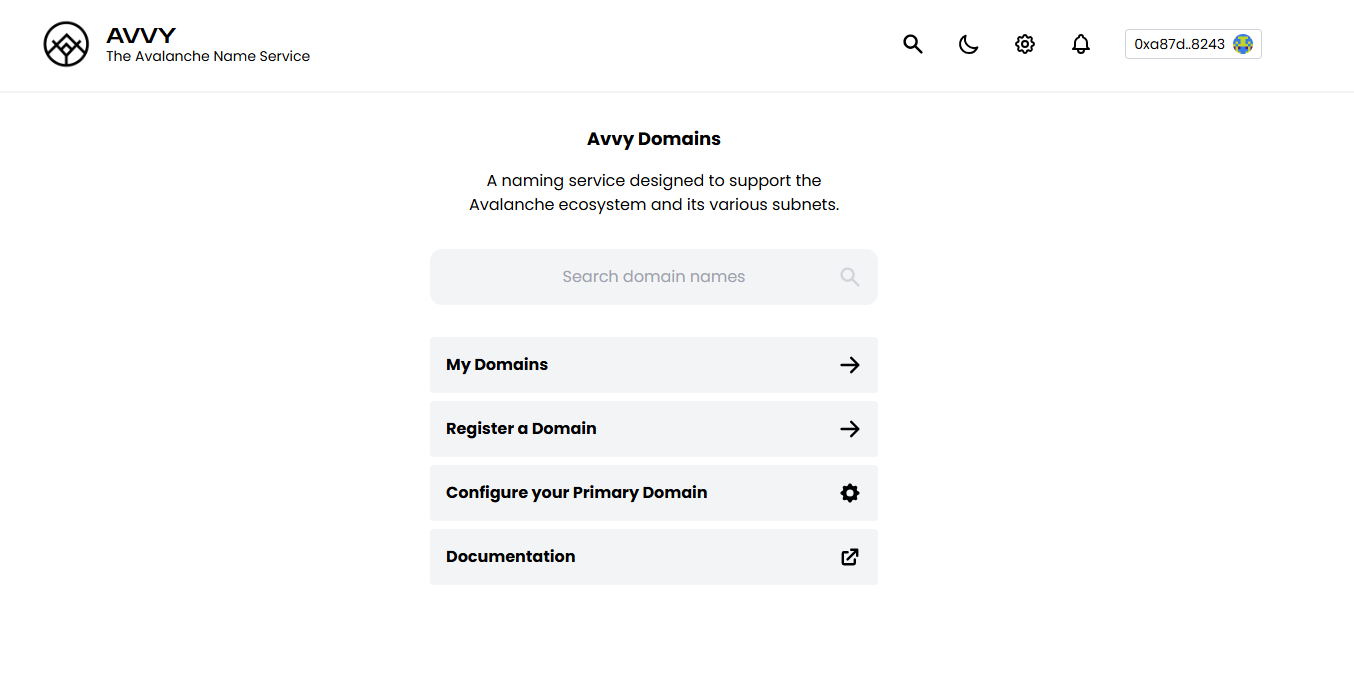The height and width of the screenshot is (697, 1354).
Task: Show notifications with the bell icon
Action: [x=1080, y=44]
